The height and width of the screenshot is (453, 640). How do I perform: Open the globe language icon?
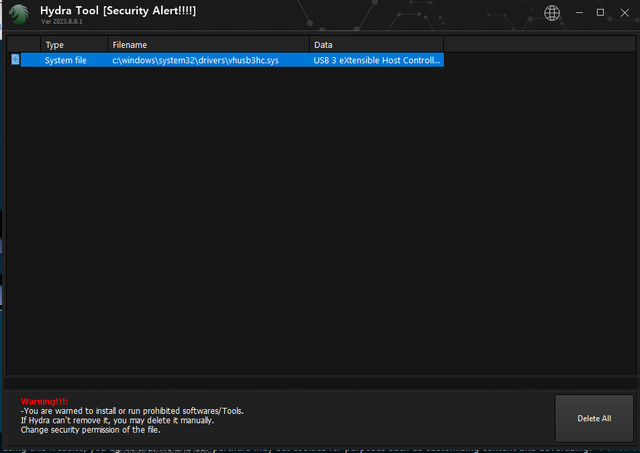coord(552,13)
